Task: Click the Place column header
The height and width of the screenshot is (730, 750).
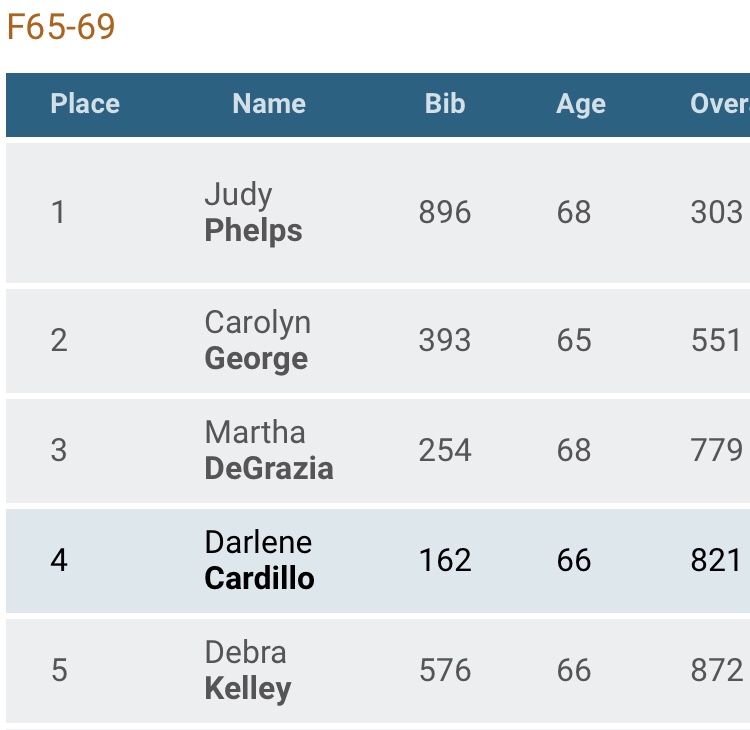Action: pyautogui.click(x=85, y=104)
